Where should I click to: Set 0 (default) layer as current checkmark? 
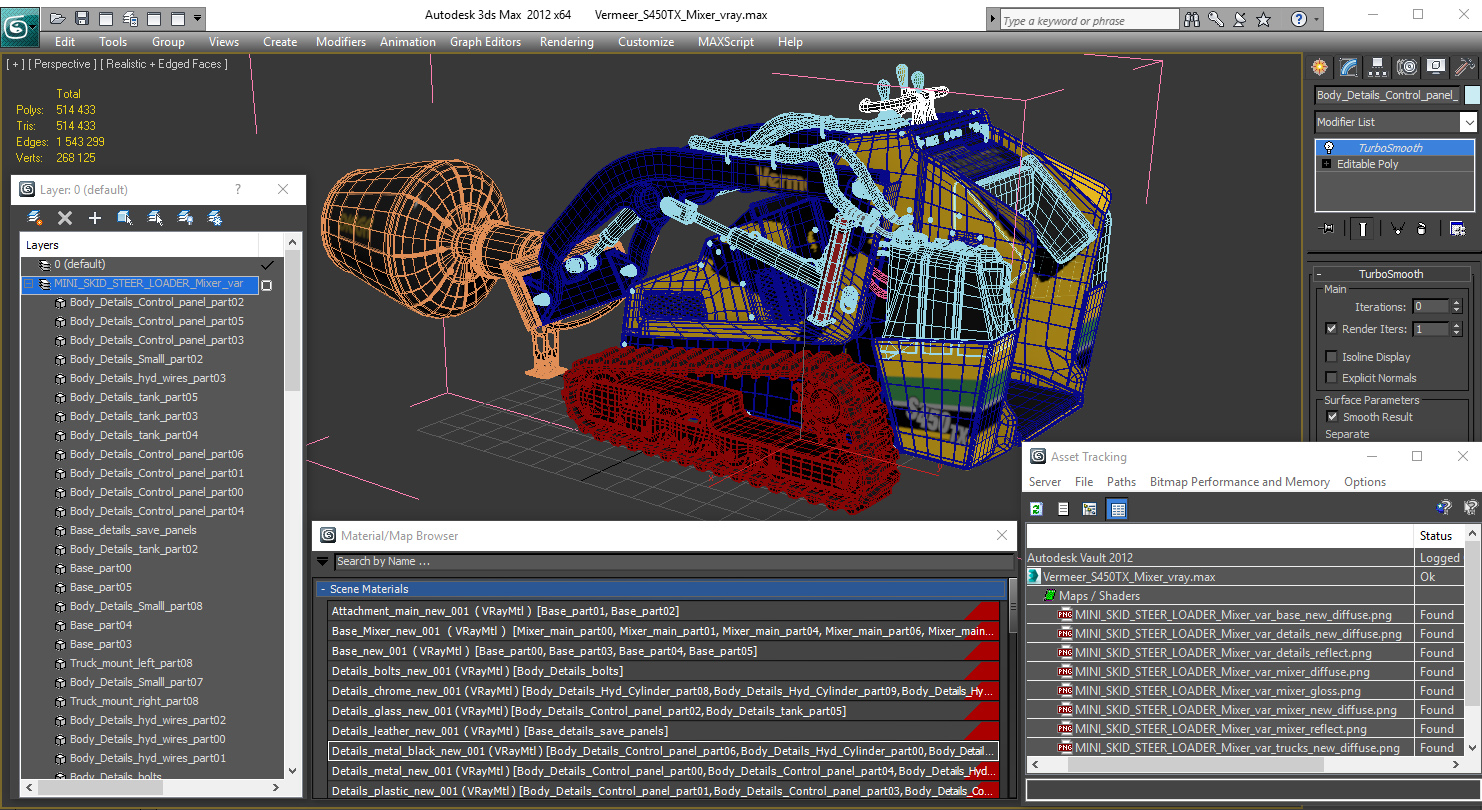pos(267,265)
